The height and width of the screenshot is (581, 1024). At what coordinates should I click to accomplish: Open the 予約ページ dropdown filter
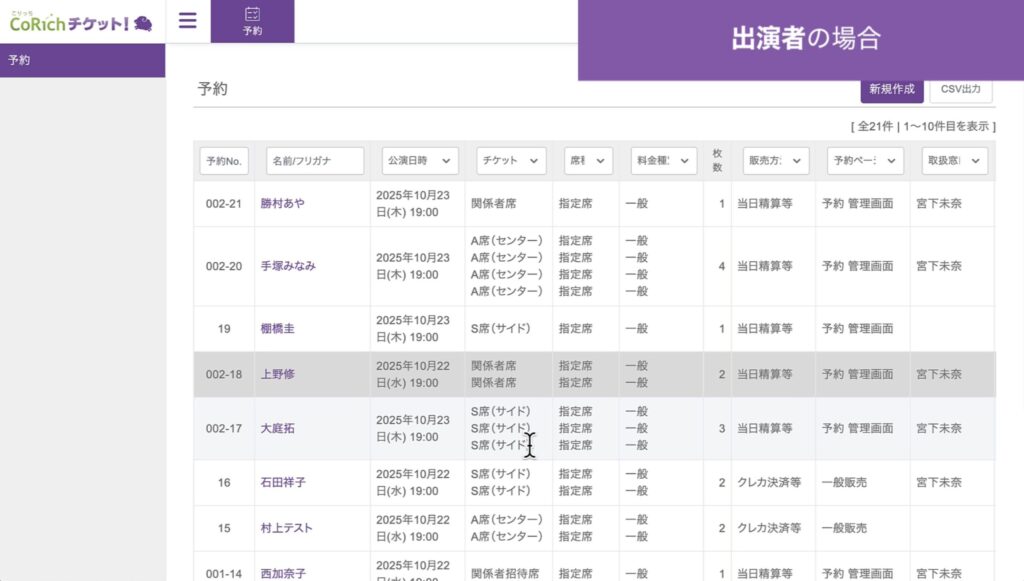(x=865, y=161)
